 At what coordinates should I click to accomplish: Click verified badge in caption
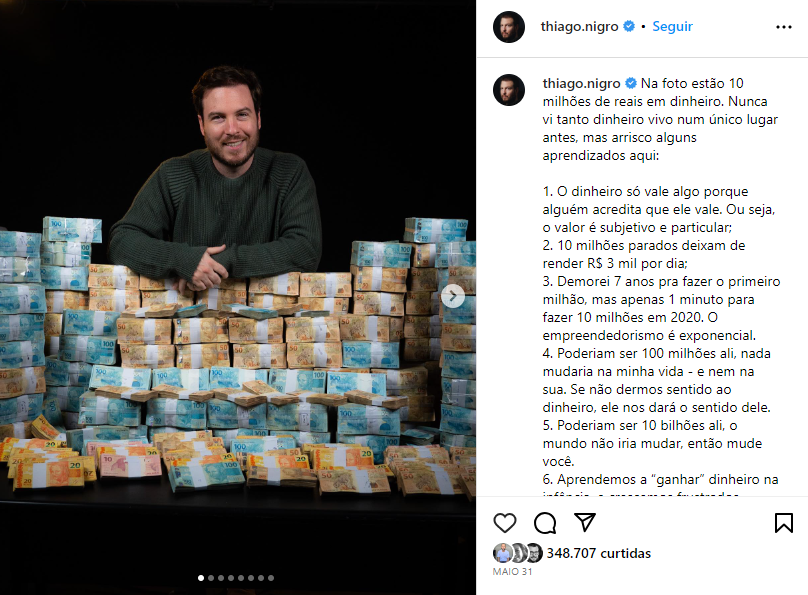[631, 83]
